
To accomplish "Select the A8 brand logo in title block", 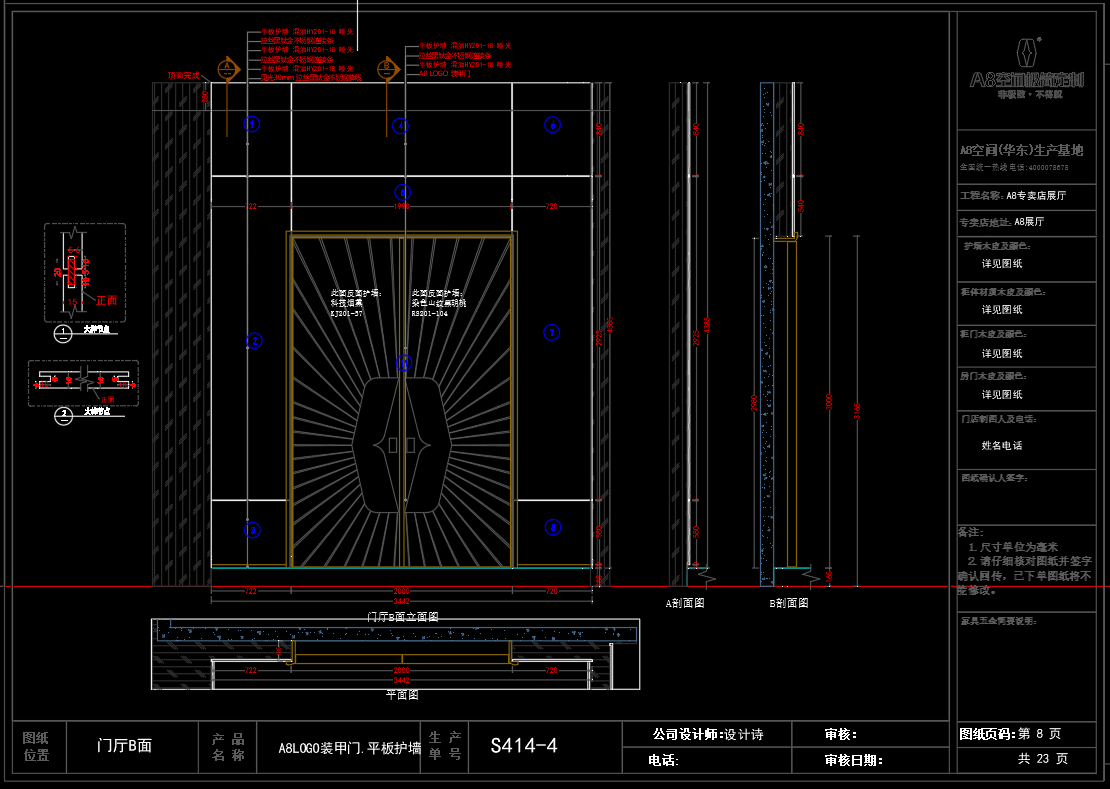I will coord(1026,68).
